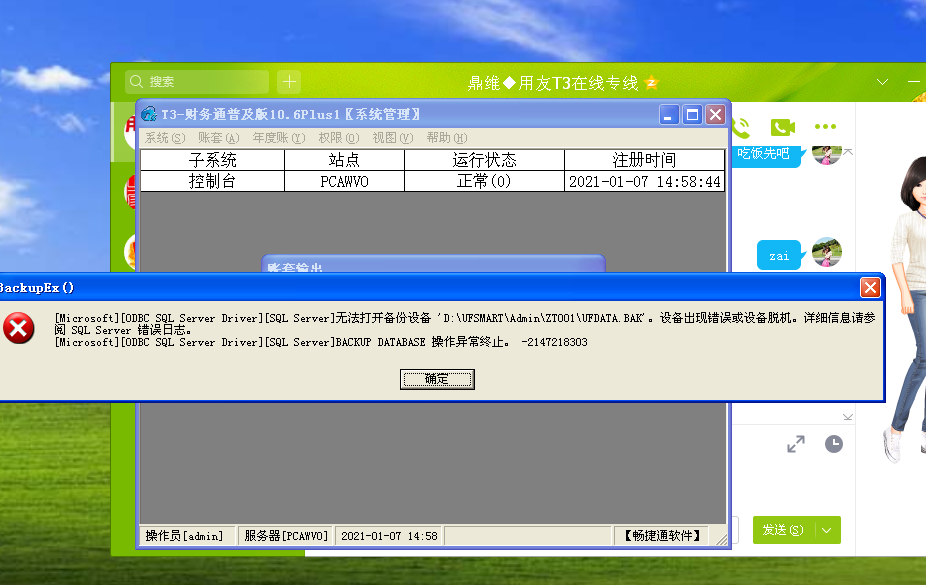
Task: Click the 子系统 column header
Action: click(213, 160)
